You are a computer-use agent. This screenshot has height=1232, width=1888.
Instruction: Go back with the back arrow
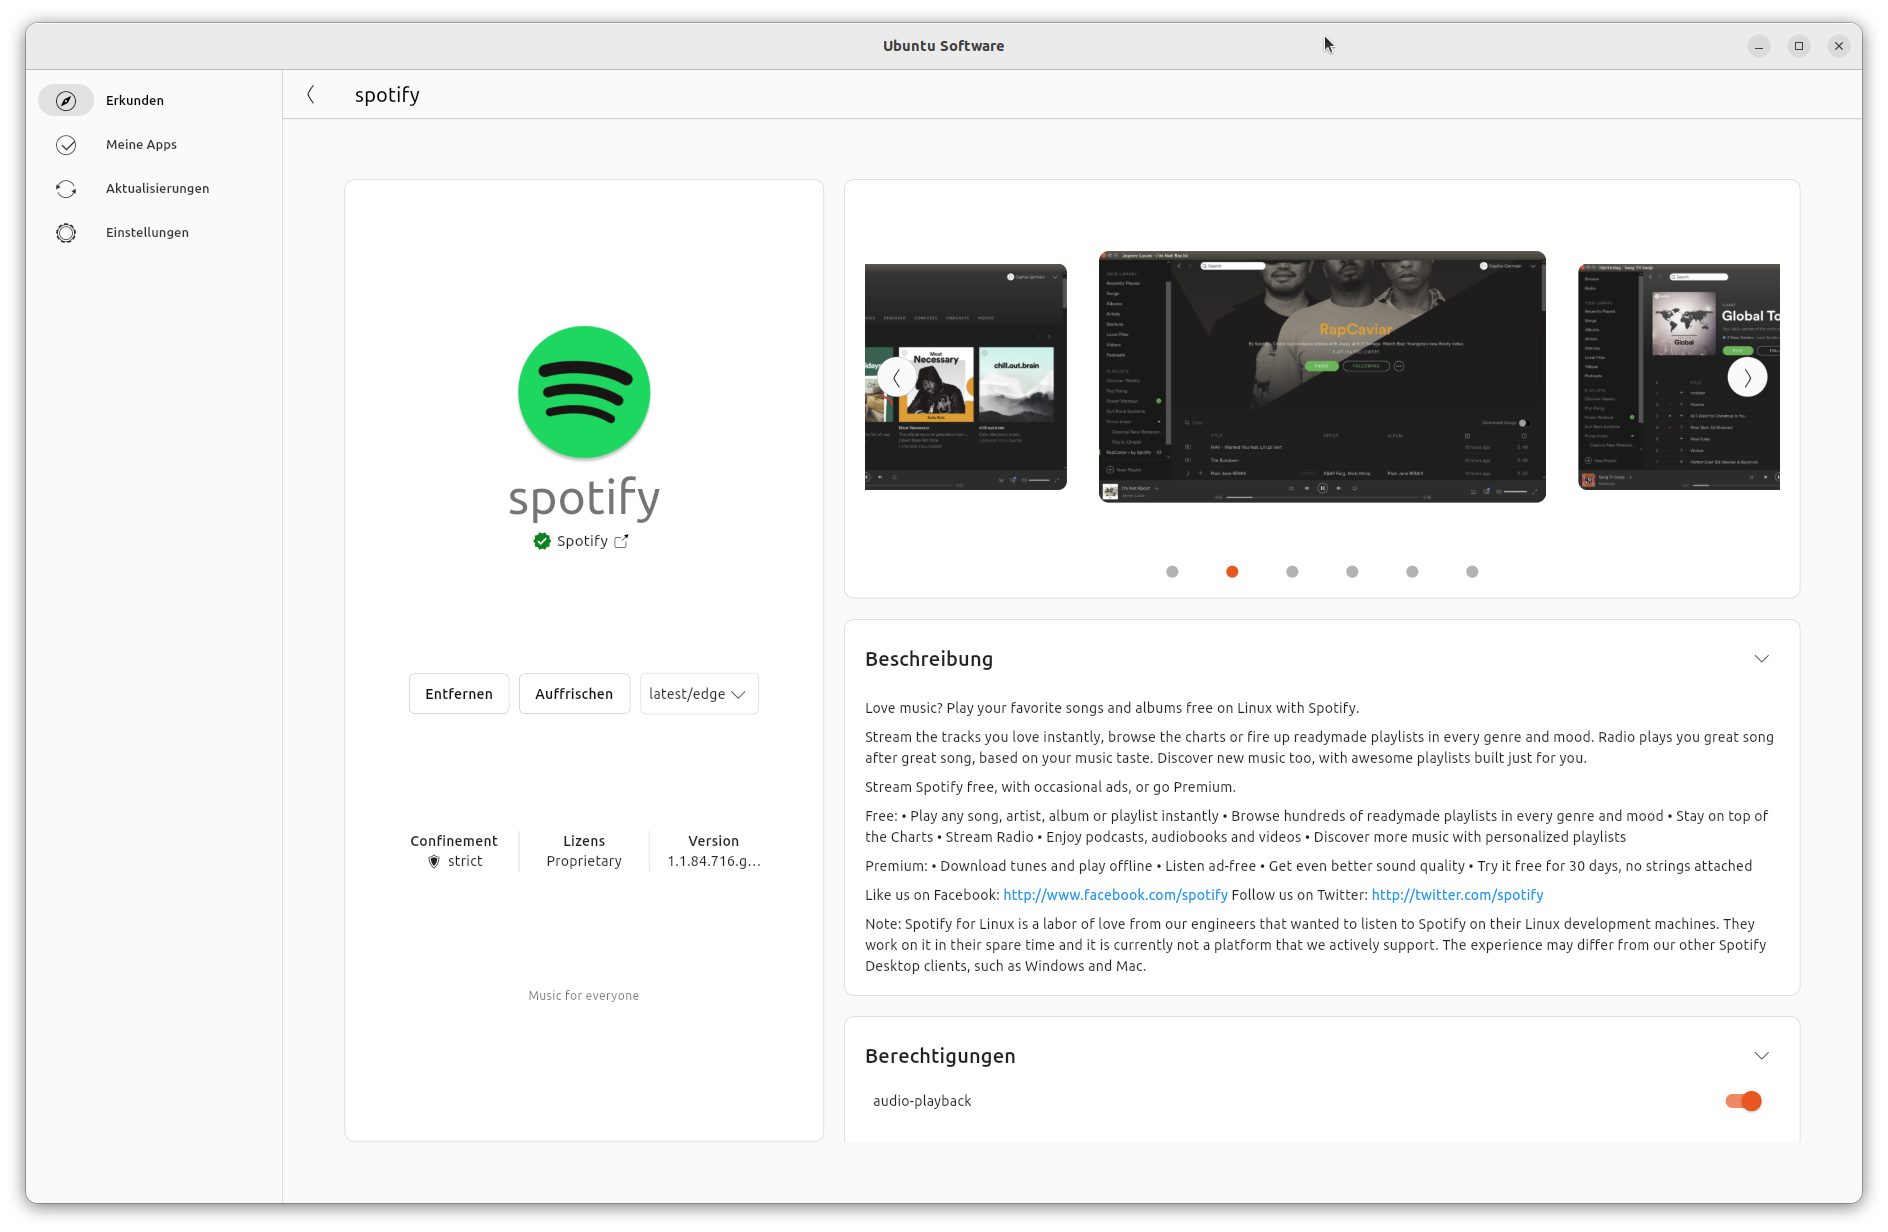click(x=311, y=95)
